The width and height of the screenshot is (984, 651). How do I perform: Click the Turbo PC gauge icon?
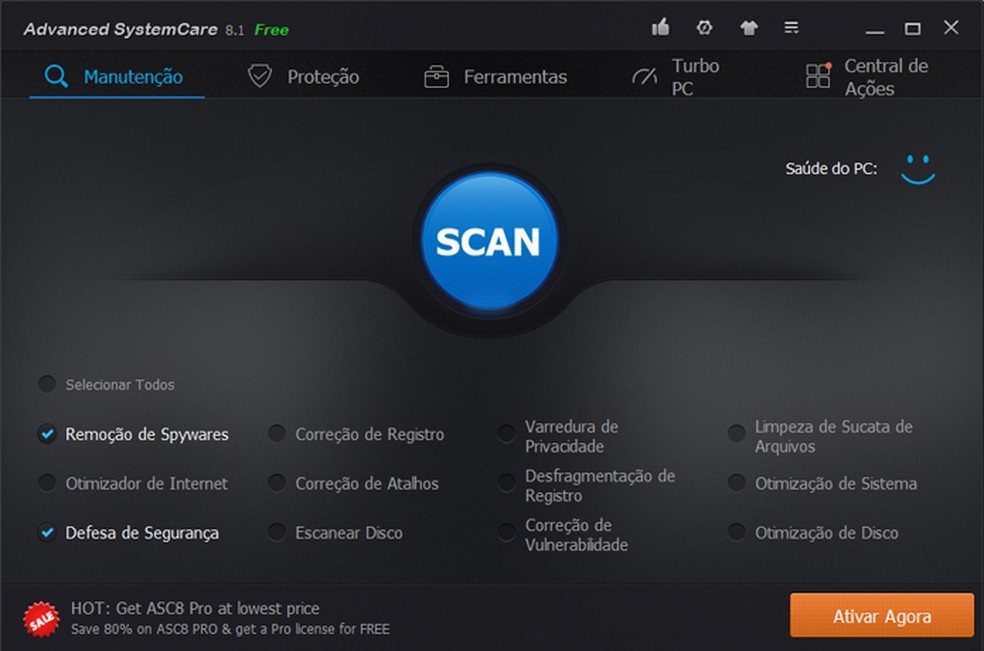pyautogui.click(x=645, y=75)
